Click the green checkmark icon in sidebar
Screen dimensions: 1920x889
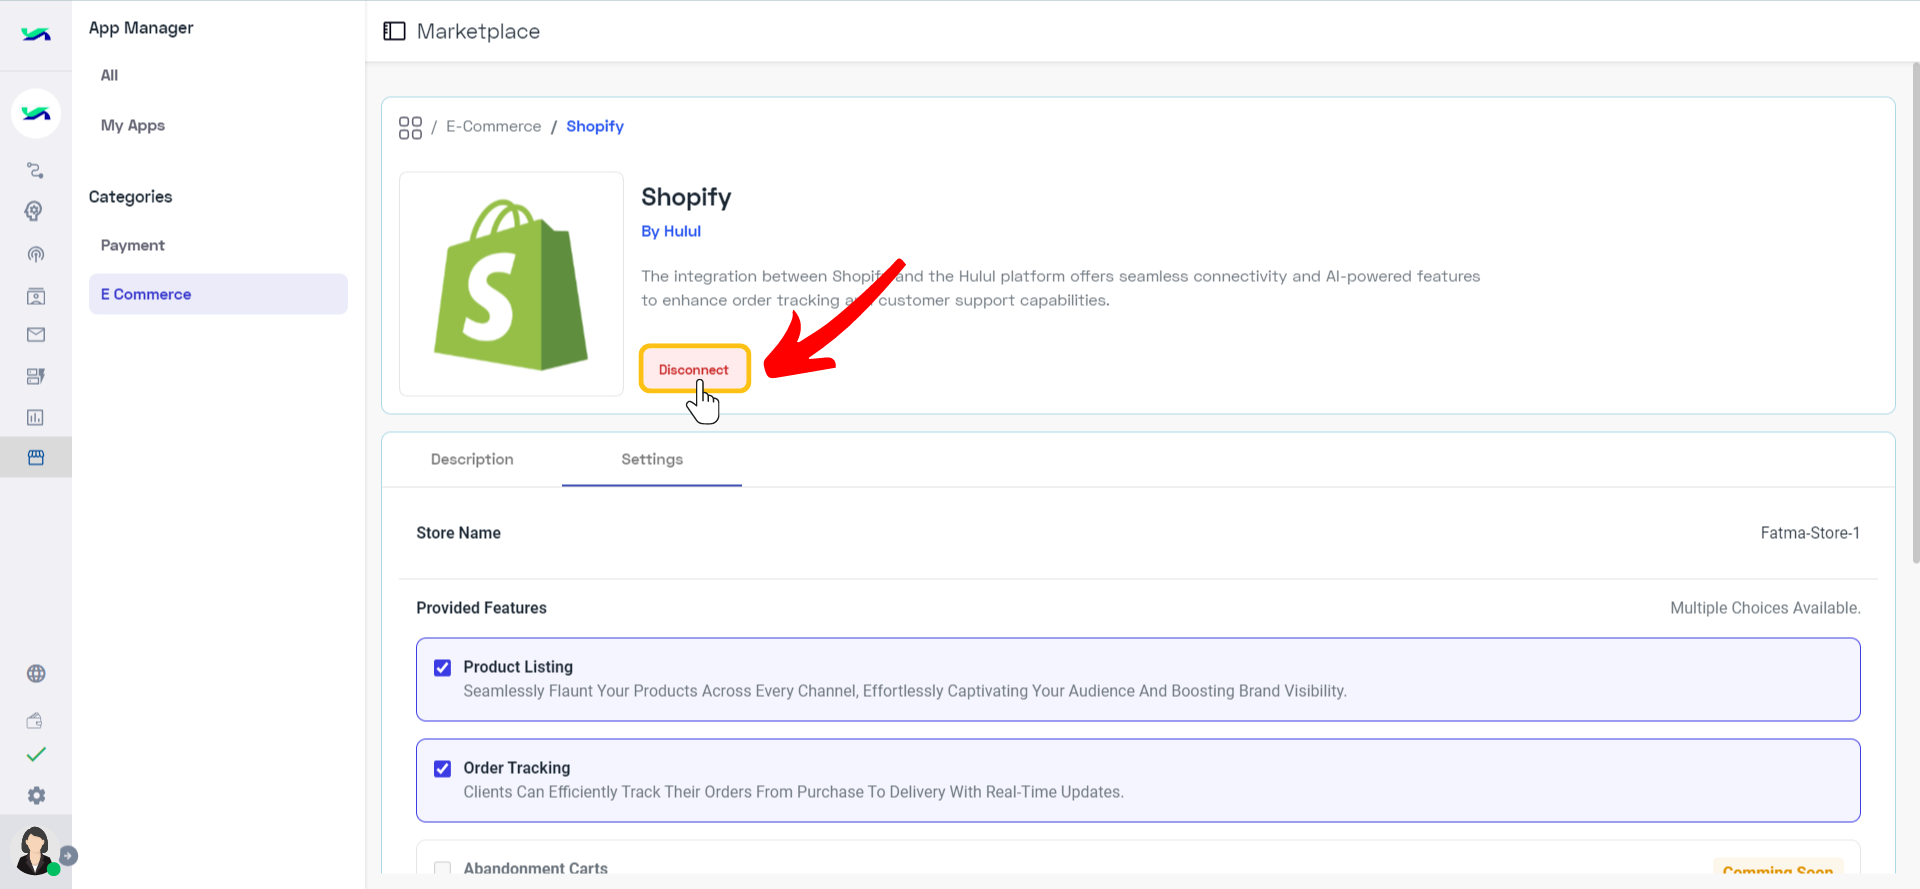[x=36, y=755]
